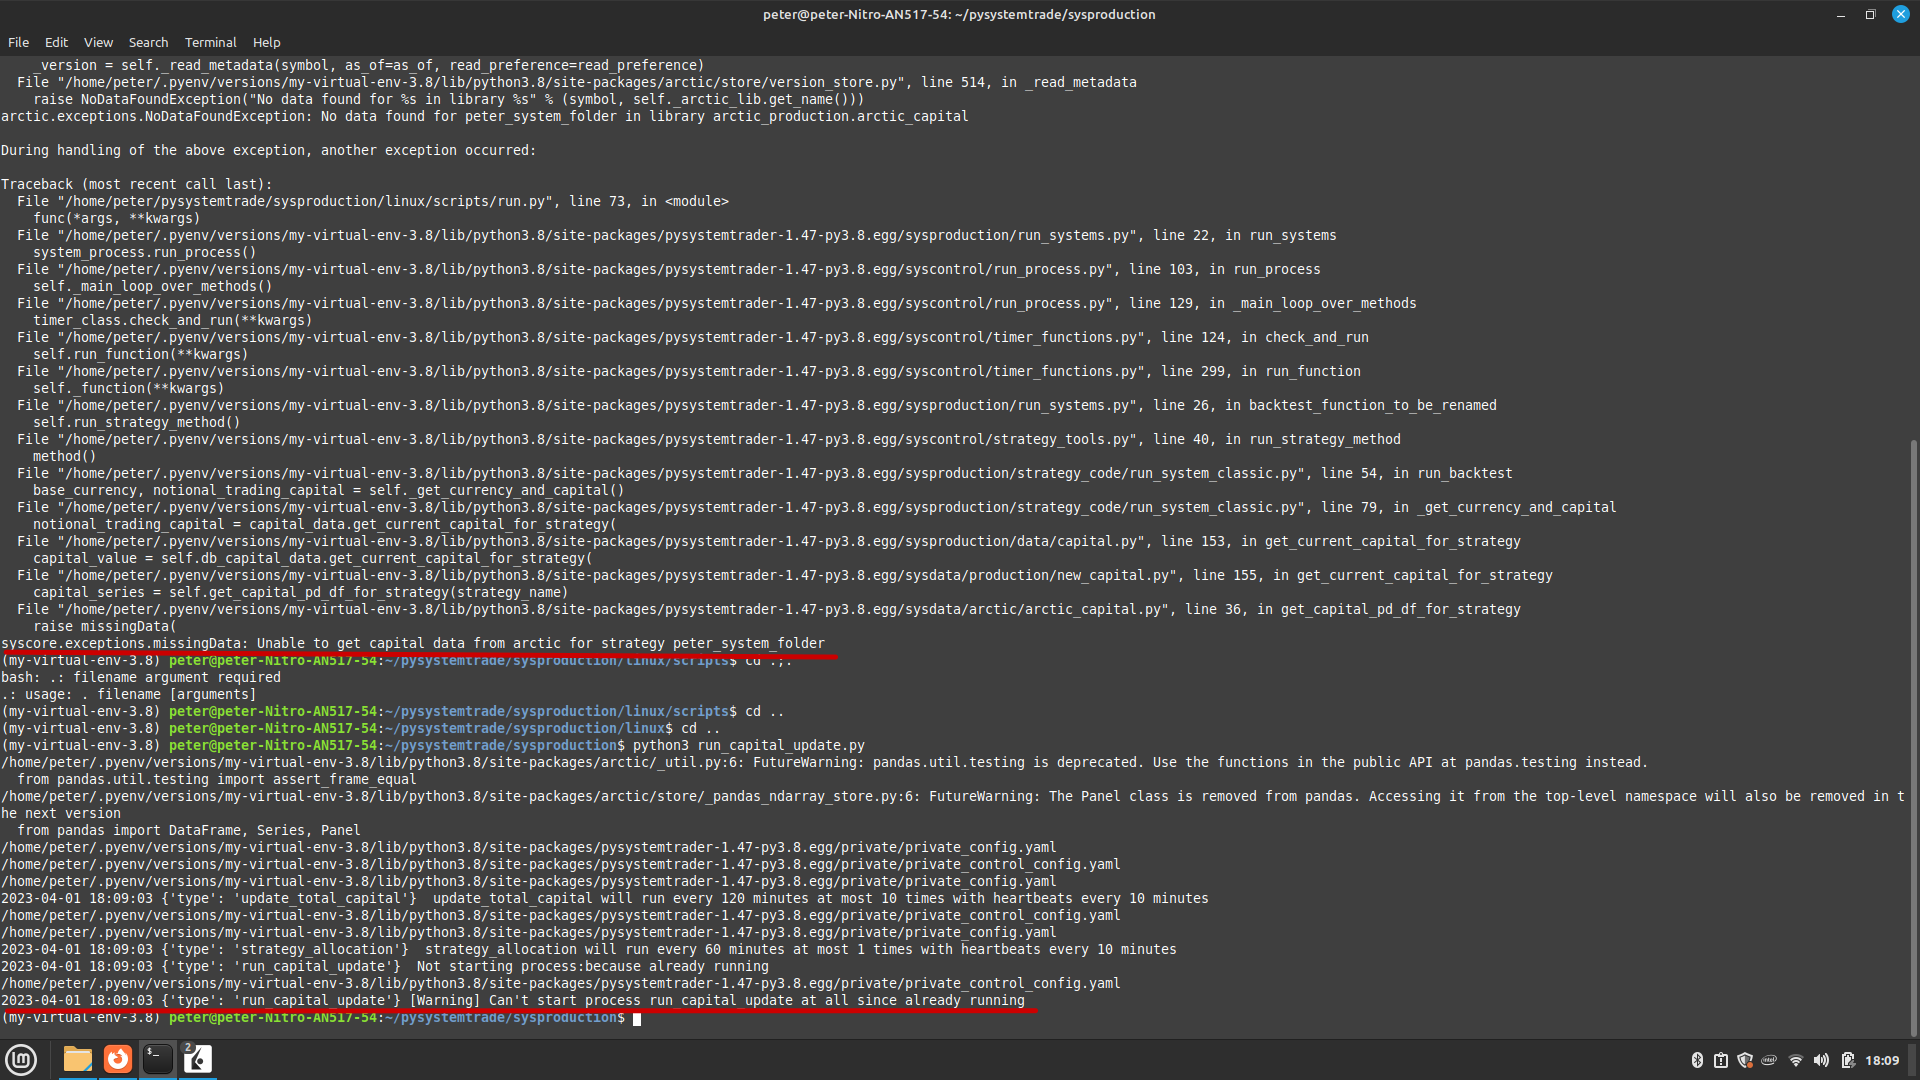This screenshot has height=1080, width=1920.
Task: Click the 'method()' traceback line
Action: tap(65, 456)
